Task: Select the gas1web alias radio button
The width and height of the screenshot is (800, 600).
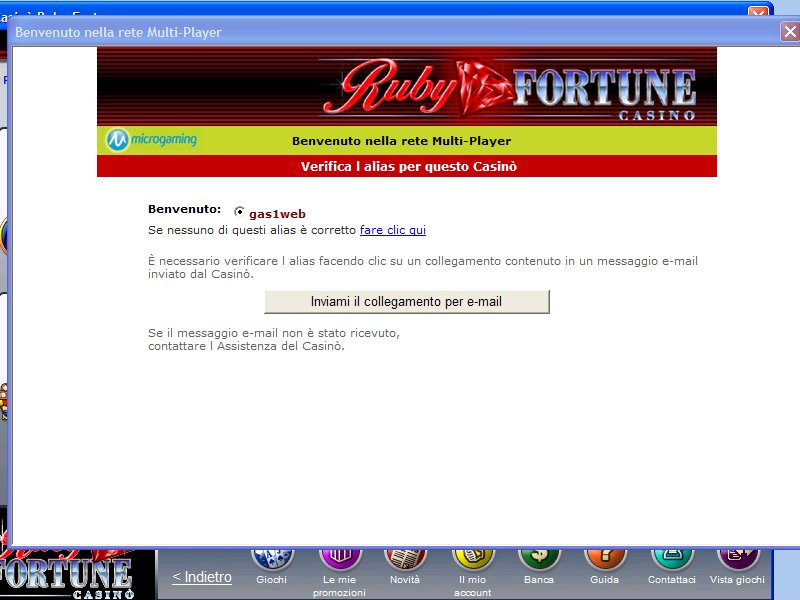Action: [238, 211]
